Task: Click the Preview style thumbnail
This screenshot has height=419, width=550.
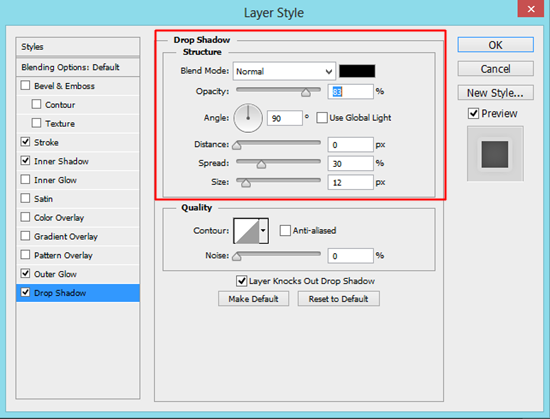Action: [495, 154]
